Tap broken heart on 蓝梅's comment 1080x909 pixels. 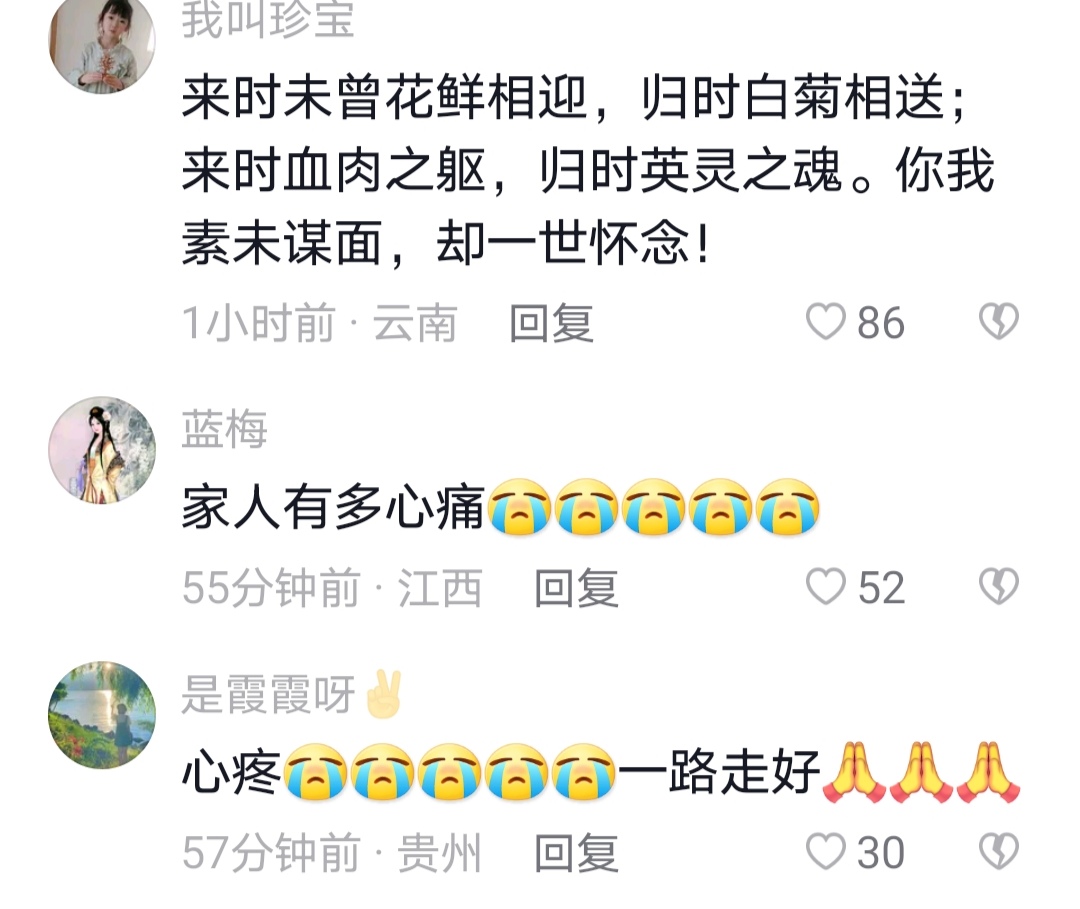tap(999, 587)
